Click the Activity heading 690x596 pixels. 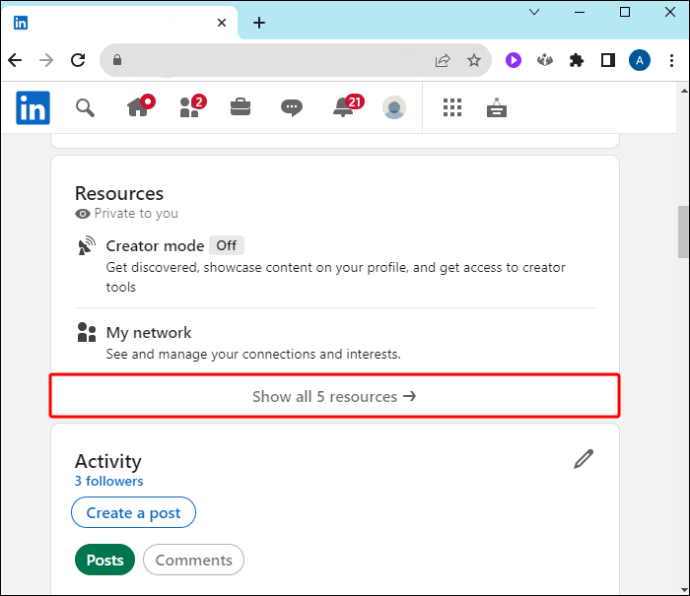pyautogui.click(x=108, y=461)
